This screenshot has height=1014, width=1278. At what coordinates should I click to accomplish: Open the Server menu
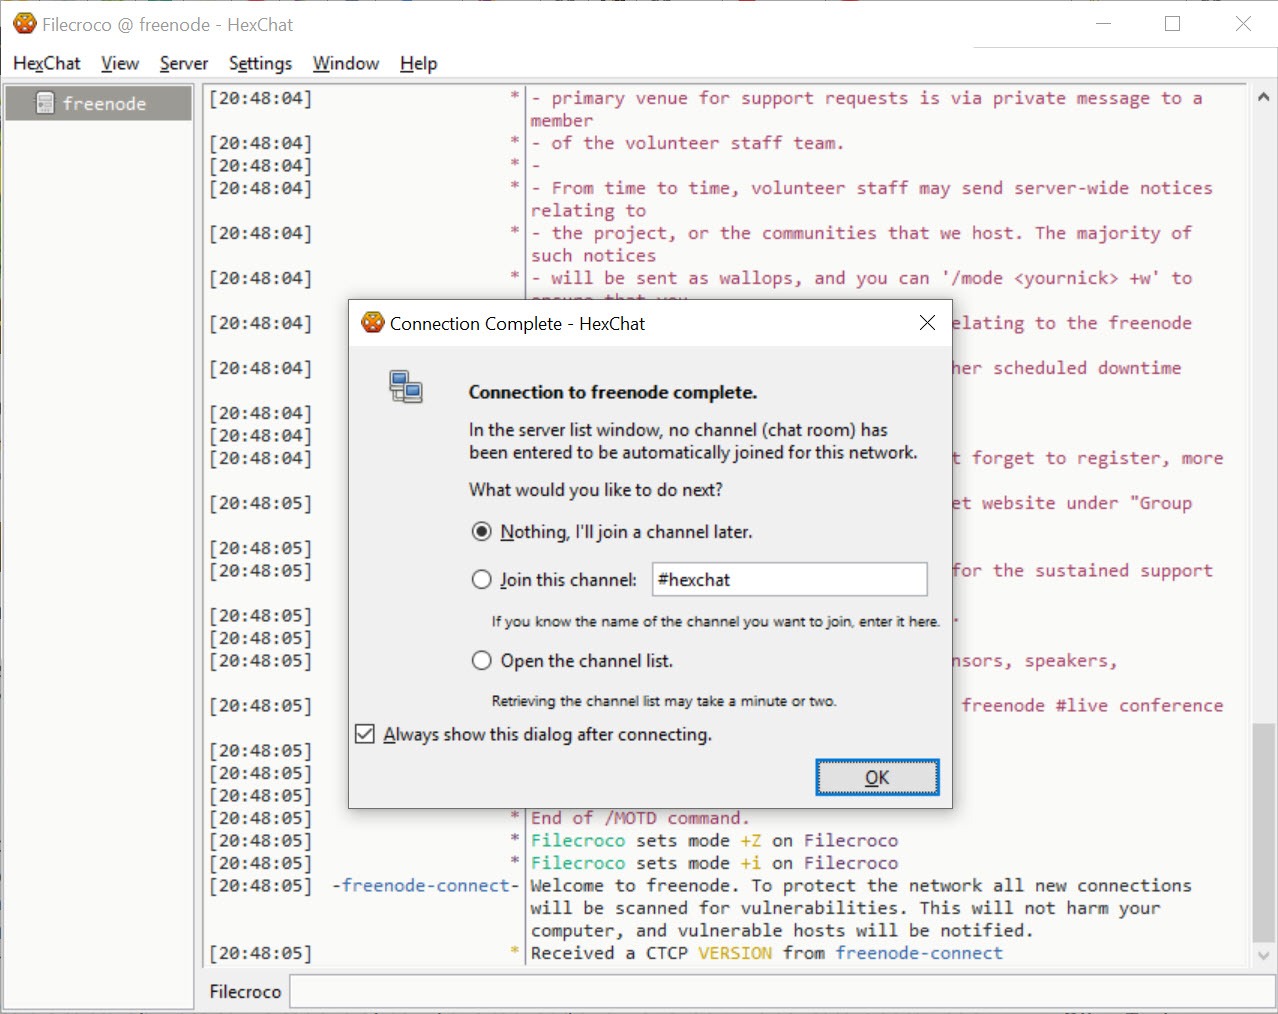[184, 63]
